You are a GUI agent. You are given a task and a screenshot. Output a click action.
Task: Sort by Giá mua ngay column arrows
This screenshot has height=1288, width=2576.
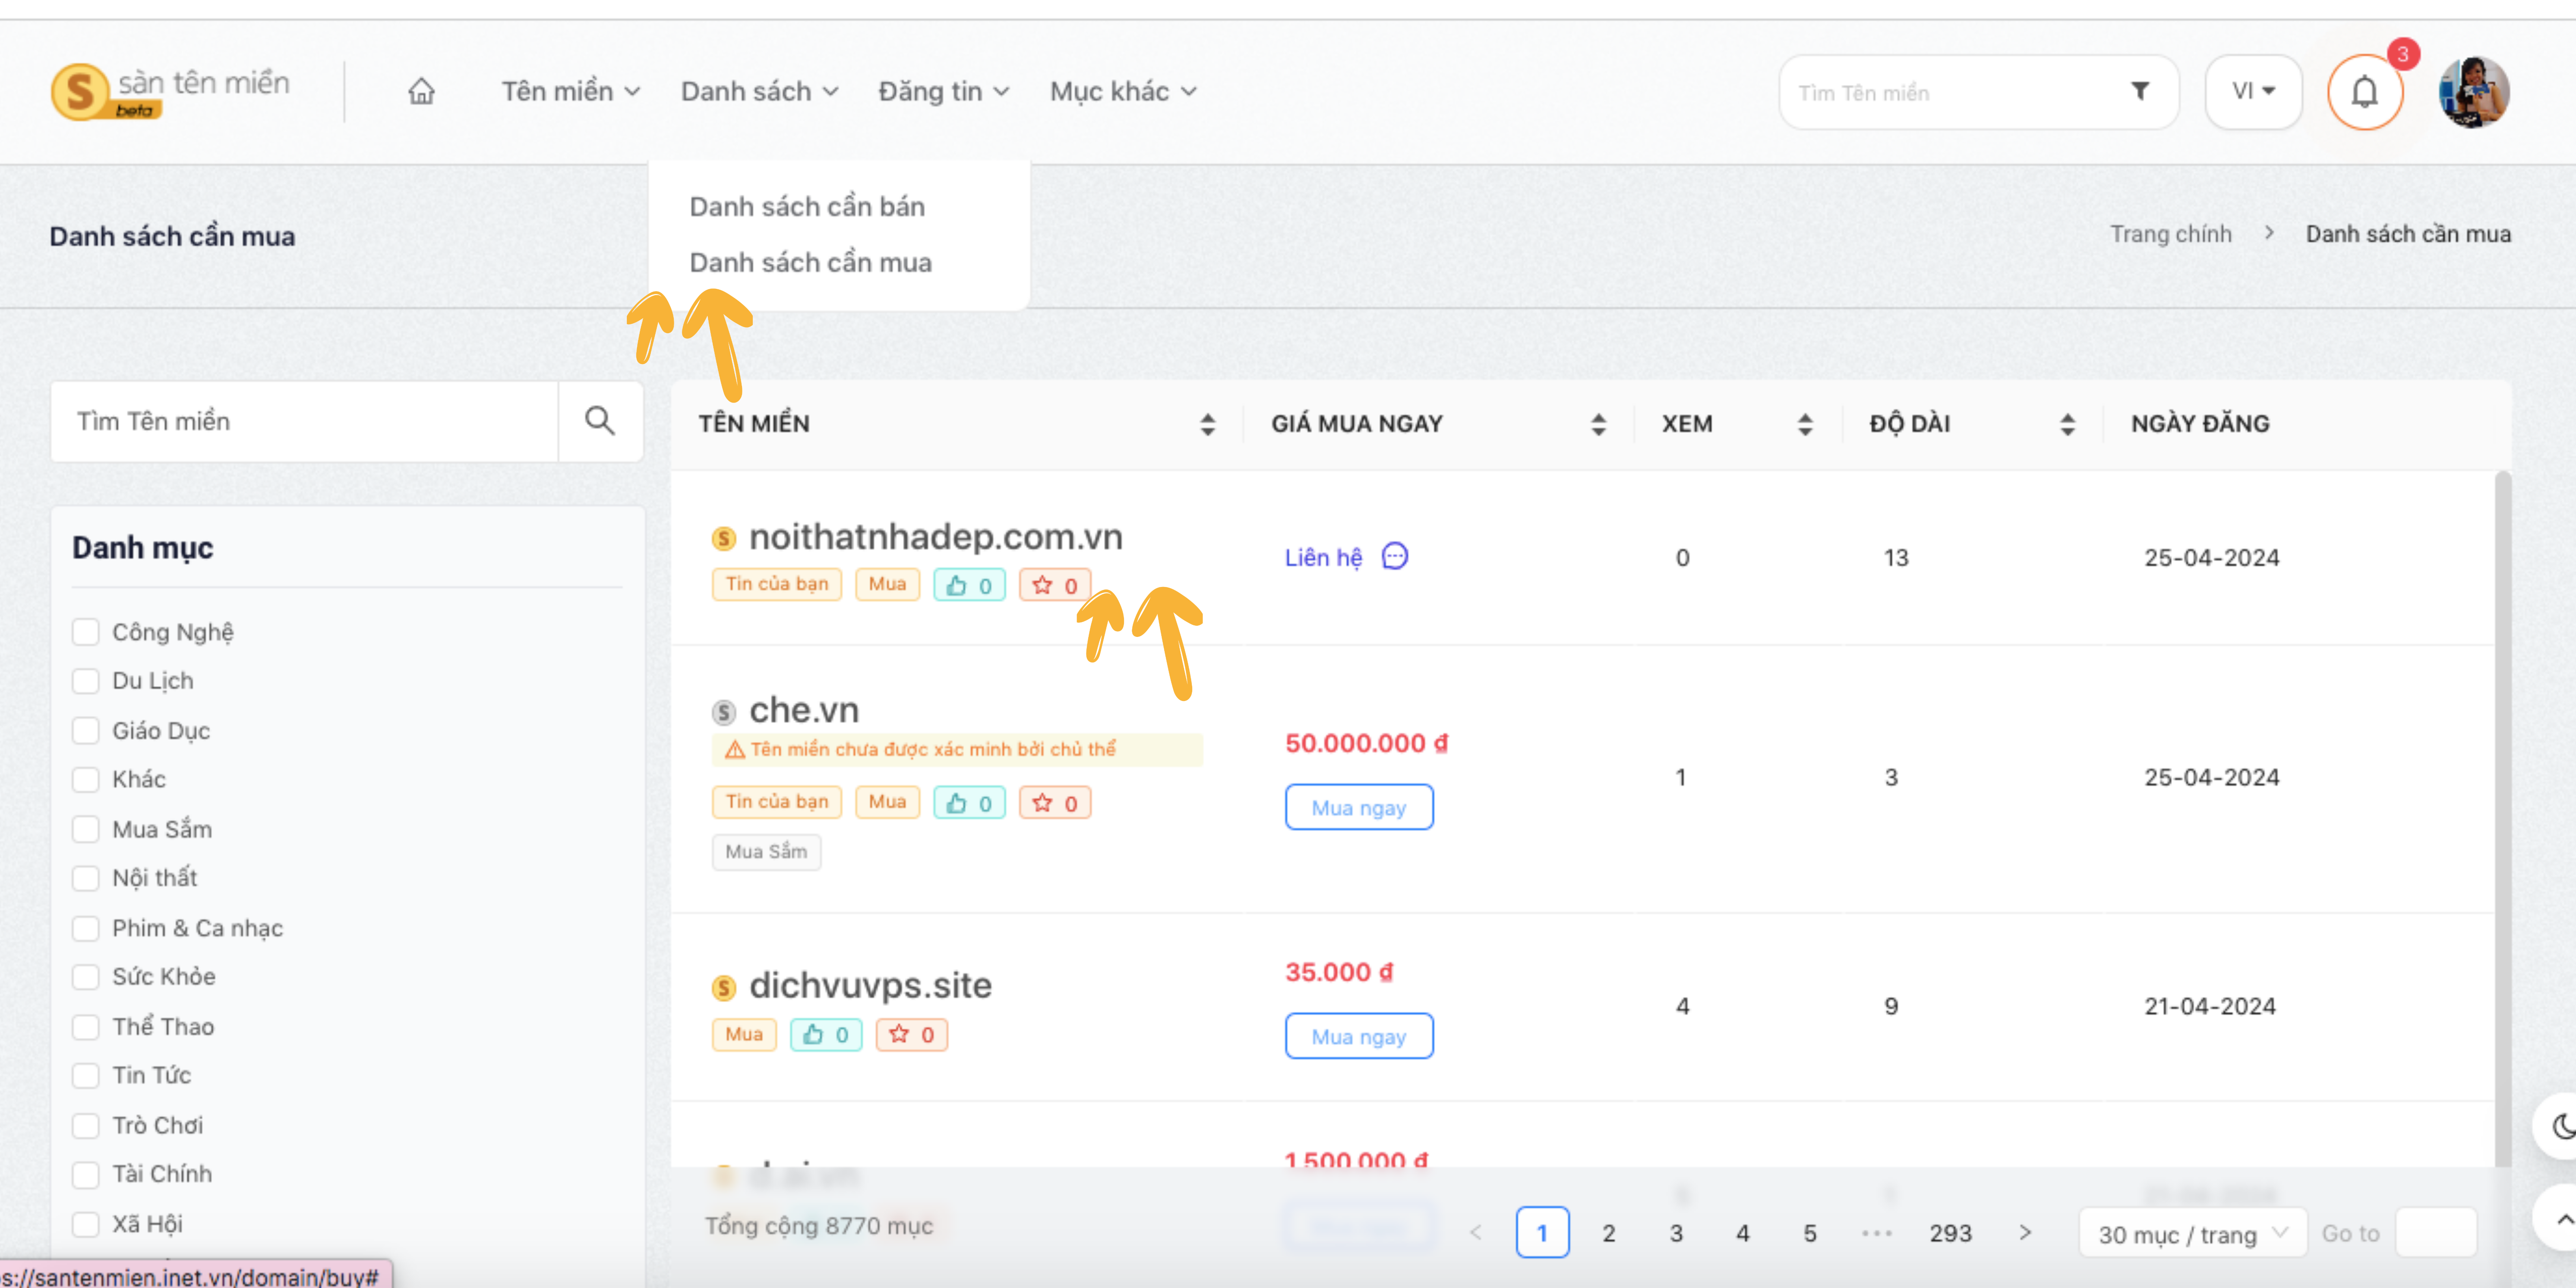(x=1598, y=424)
